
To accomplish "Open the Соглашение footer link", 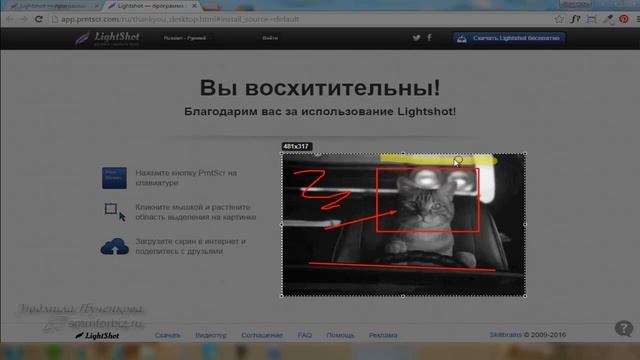I will pos(262,335).
